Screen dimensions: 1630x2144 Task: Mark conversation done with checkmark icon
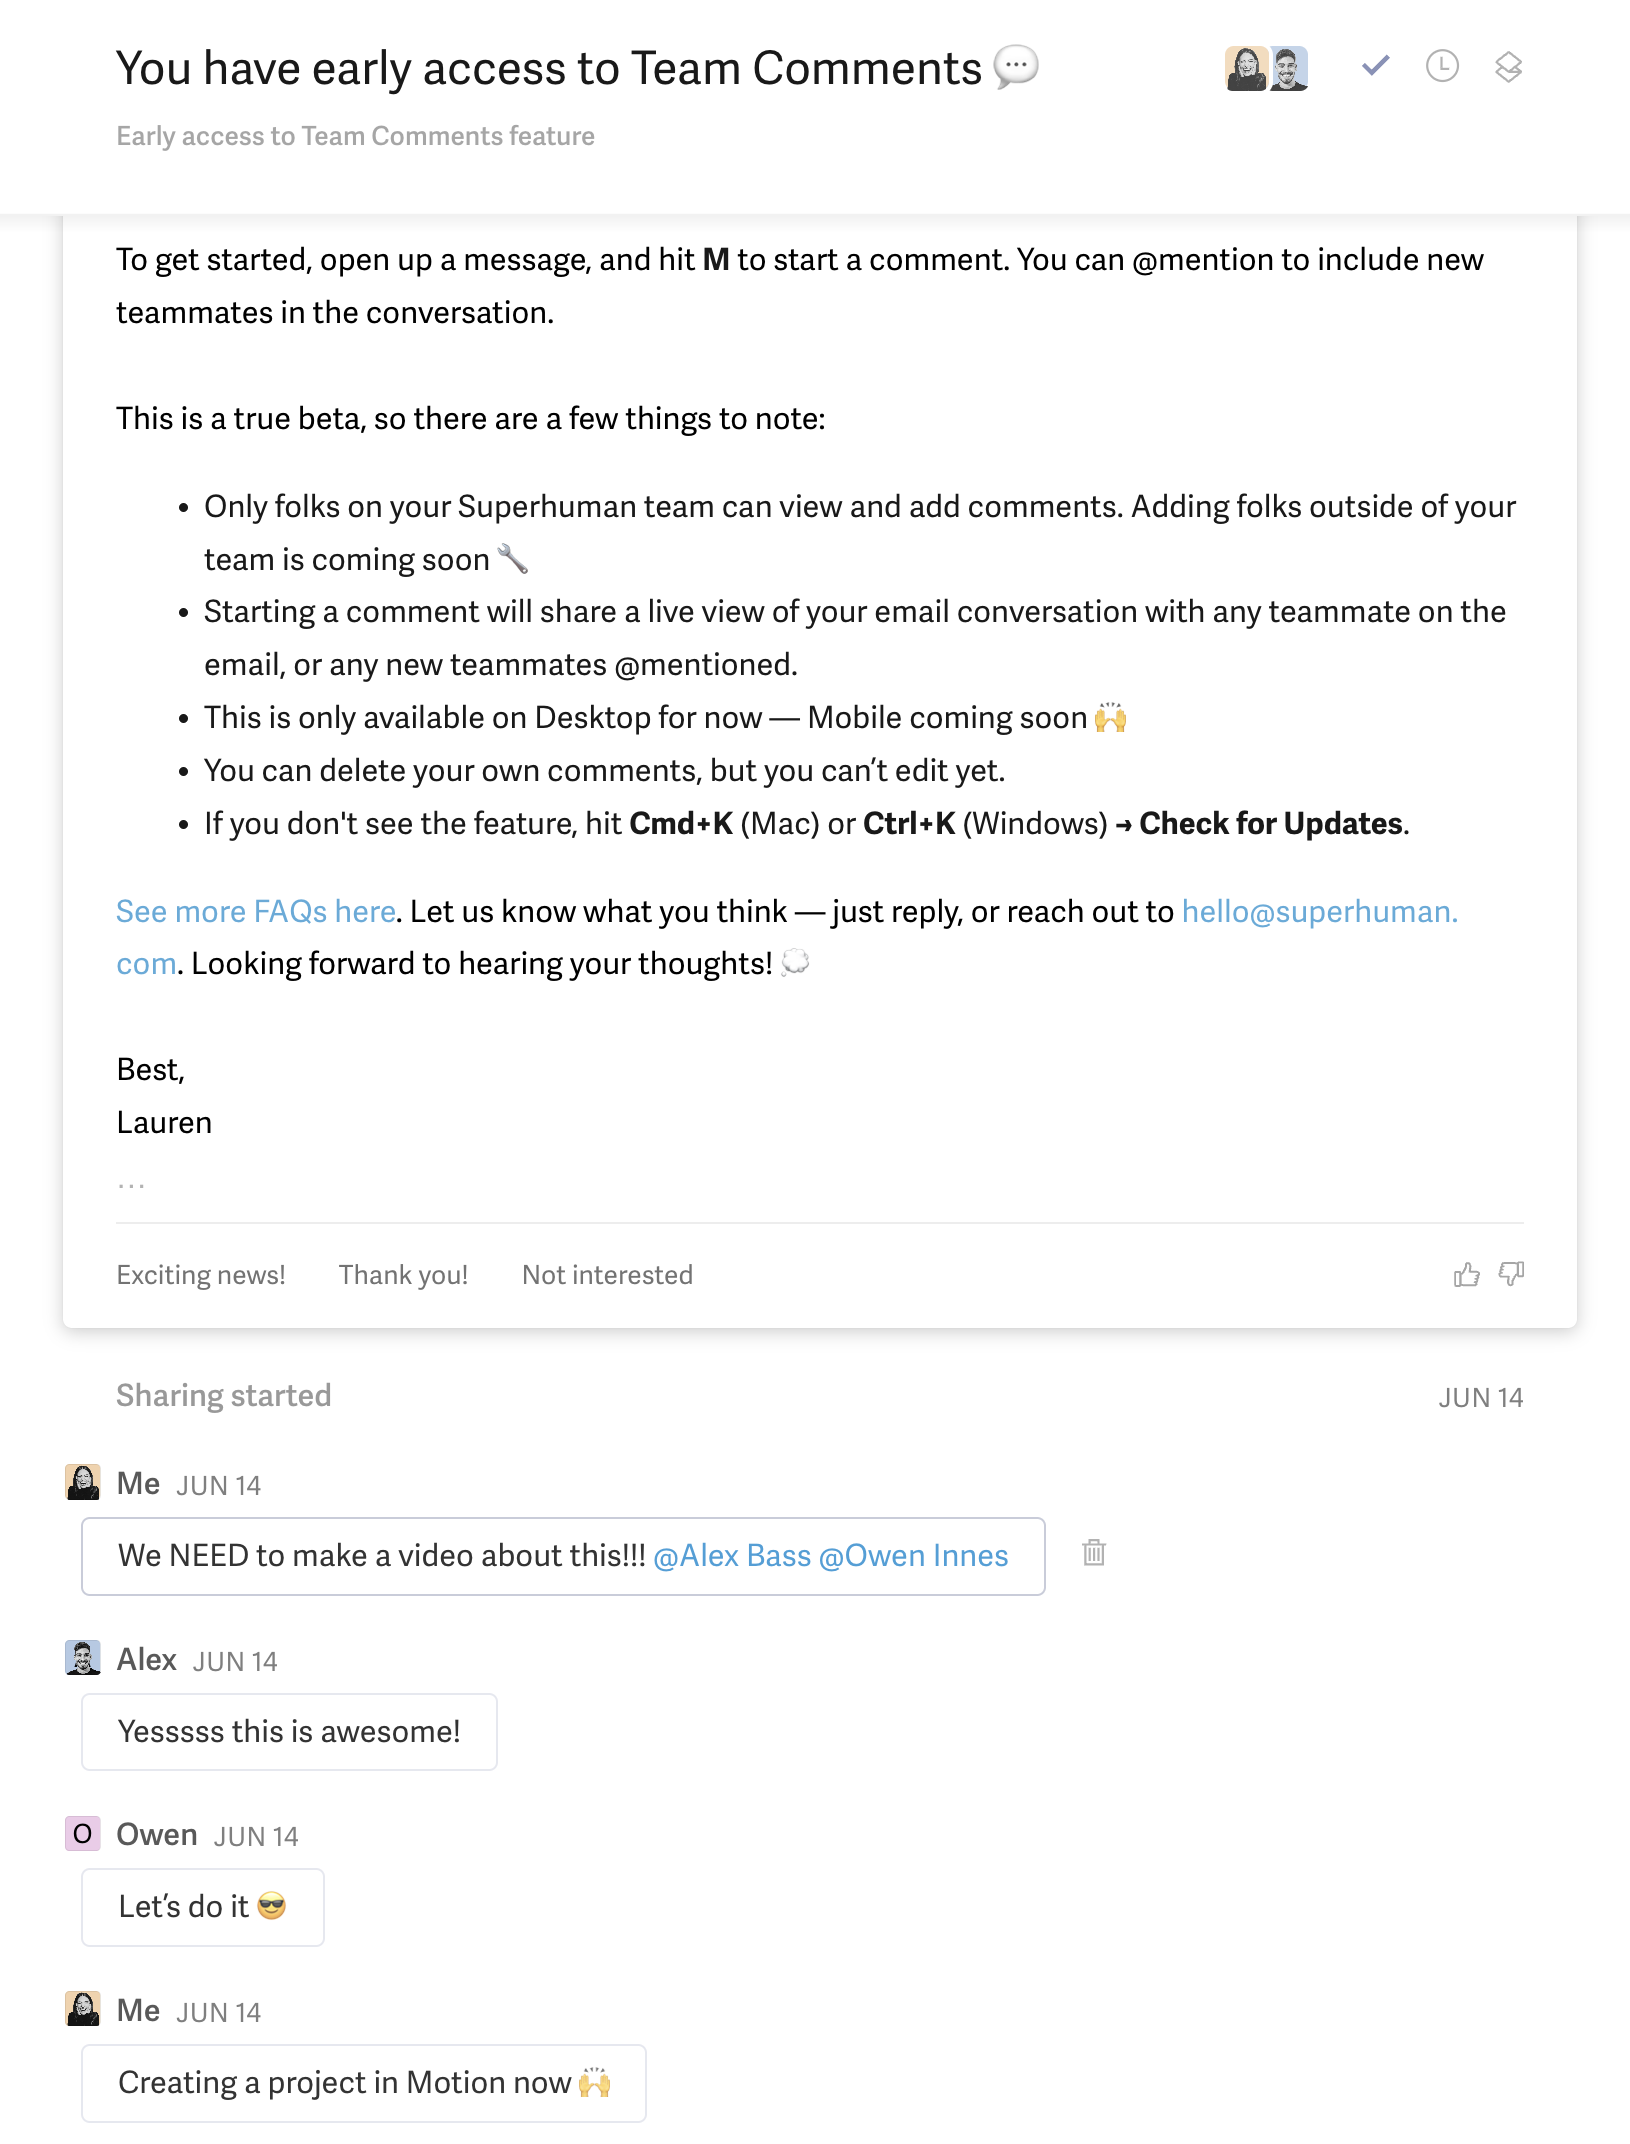click(1376, 66)
